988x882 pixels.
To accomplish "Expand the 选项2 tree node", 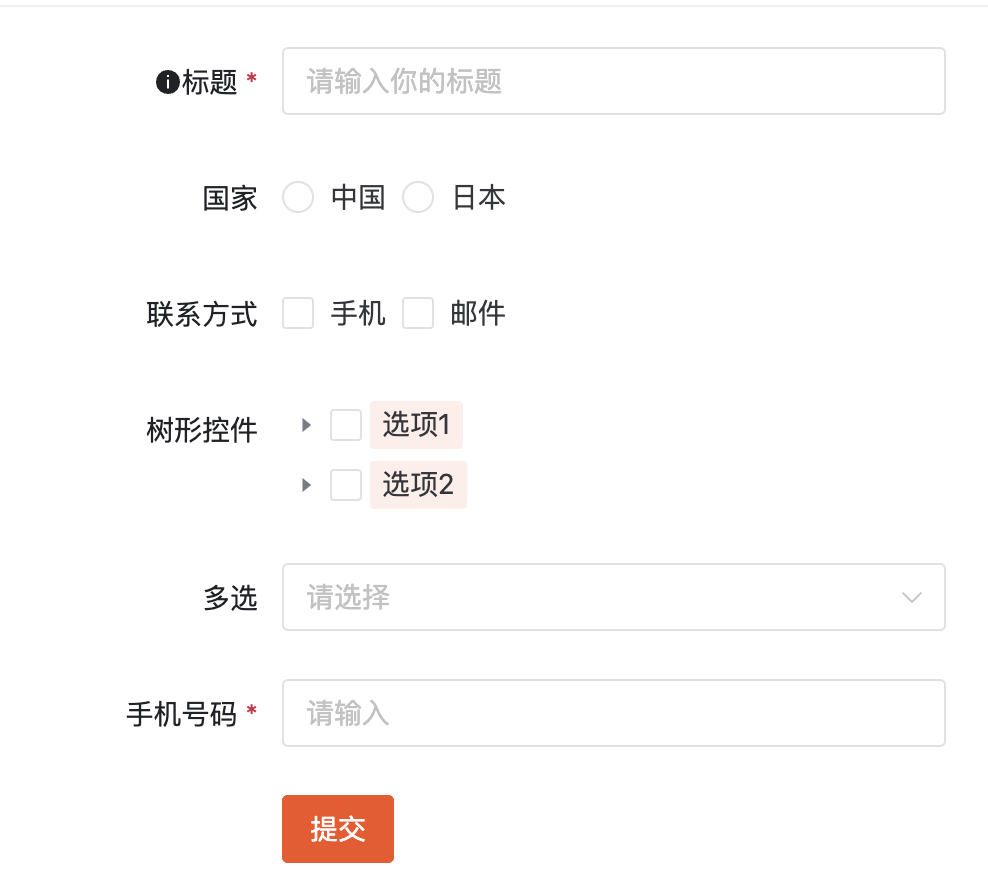I will tap(306, 485).
